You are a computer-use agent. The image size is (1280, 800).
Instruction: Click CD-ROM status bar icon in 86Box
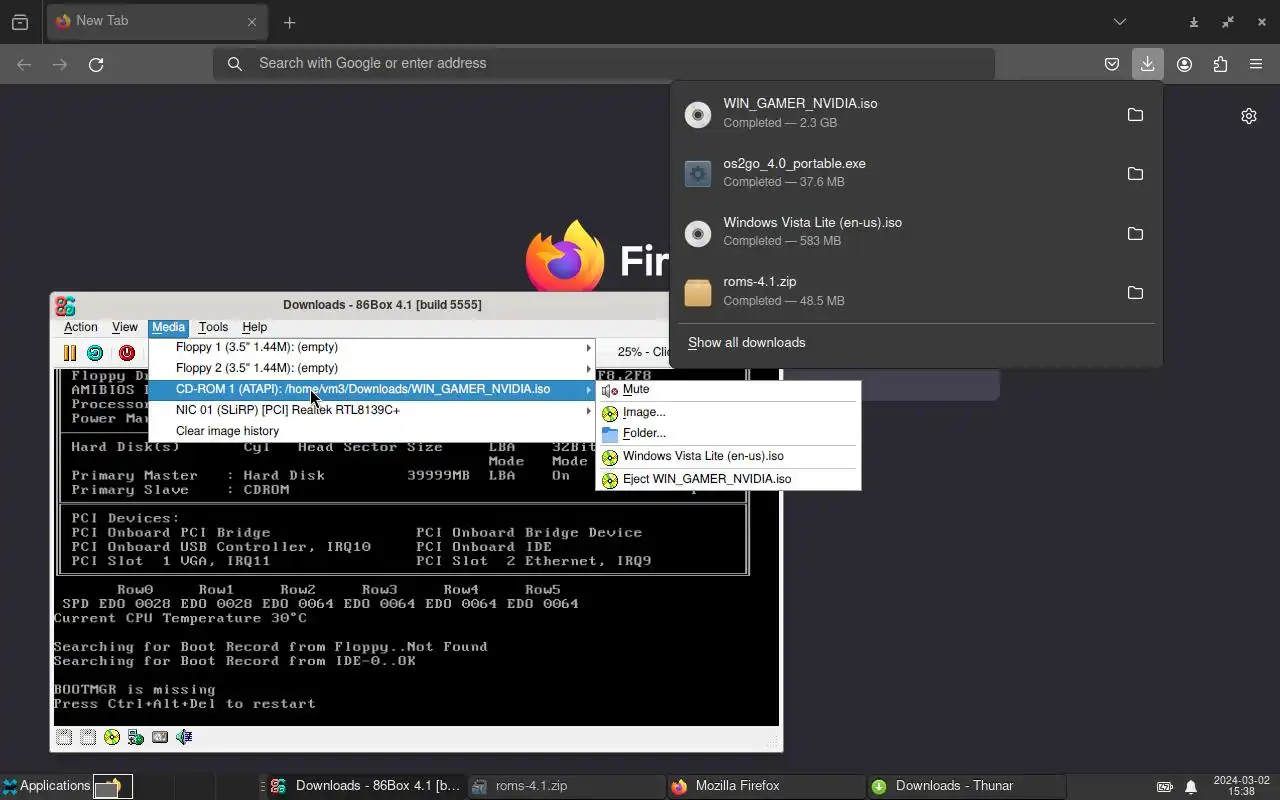pos(112,737)
